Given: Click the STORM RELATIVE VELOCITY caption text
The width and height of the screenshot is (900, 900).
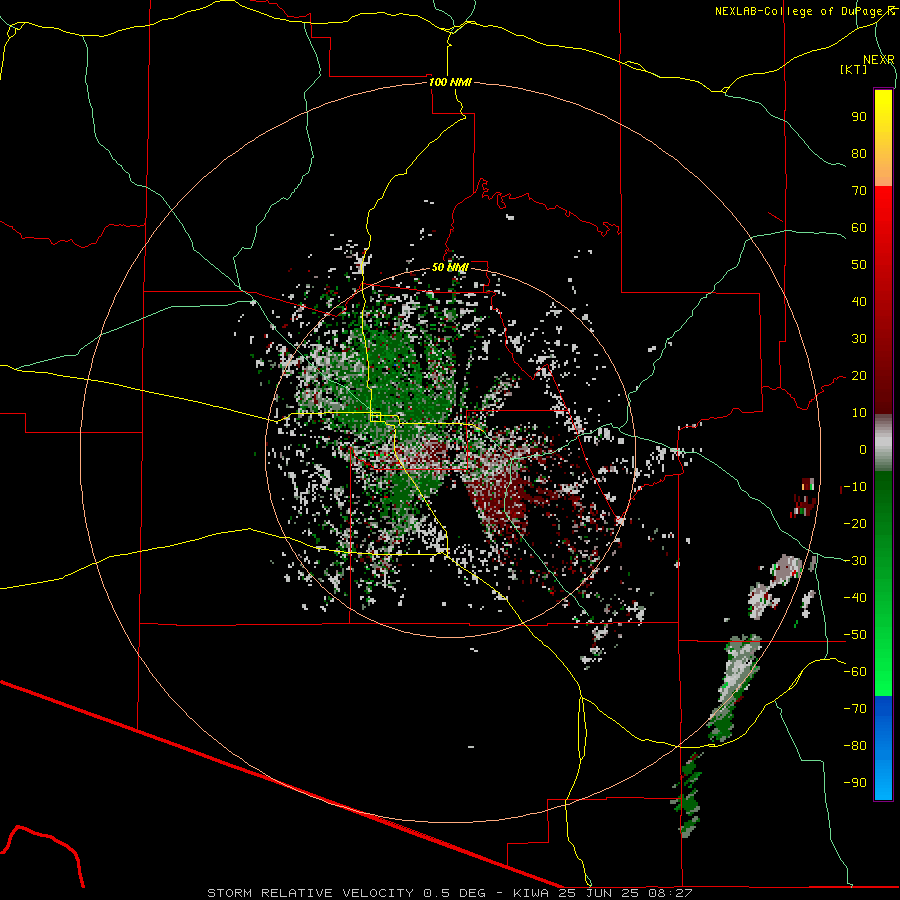Looking at the screenshot, I should tap(311, 893).
